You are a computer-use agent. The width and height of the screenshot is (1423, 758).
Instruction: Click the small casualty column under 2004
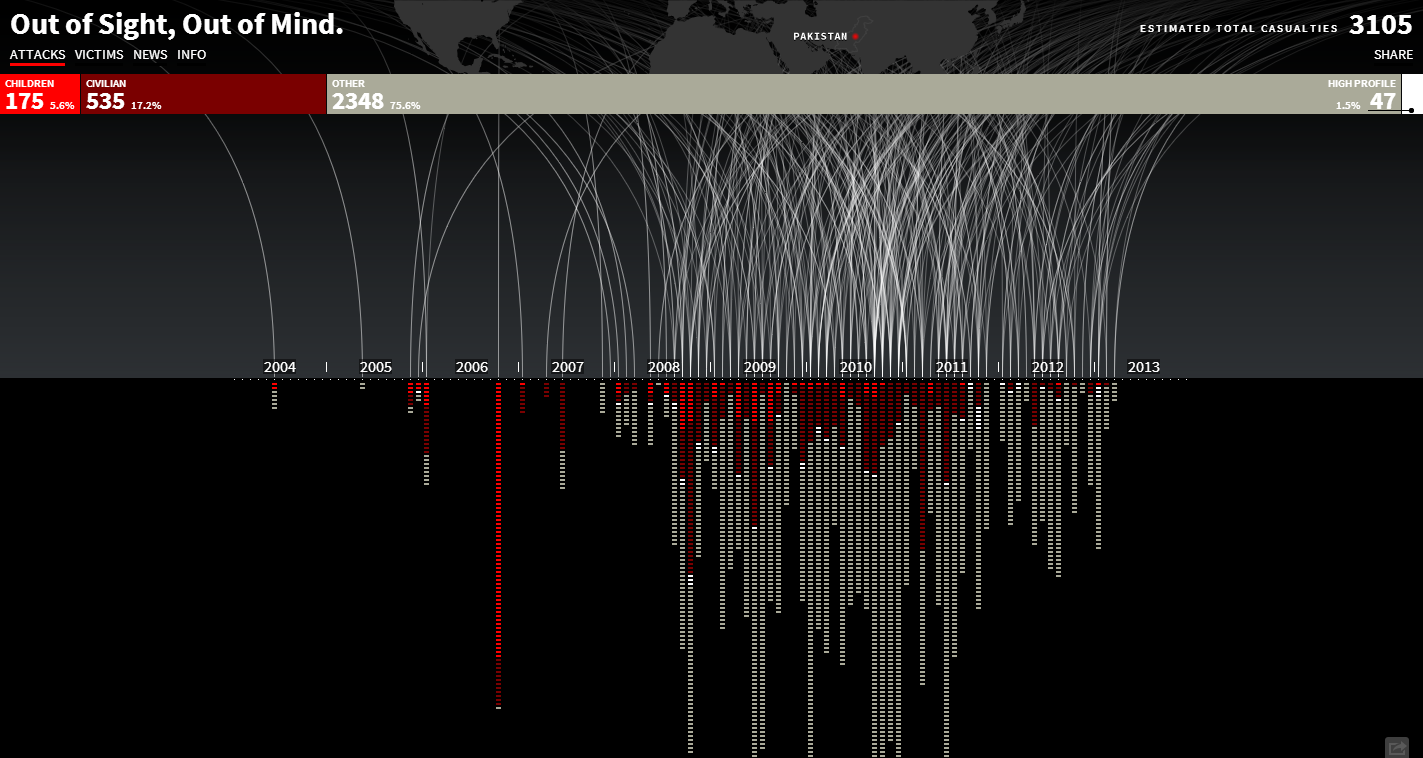click(275, 396)
